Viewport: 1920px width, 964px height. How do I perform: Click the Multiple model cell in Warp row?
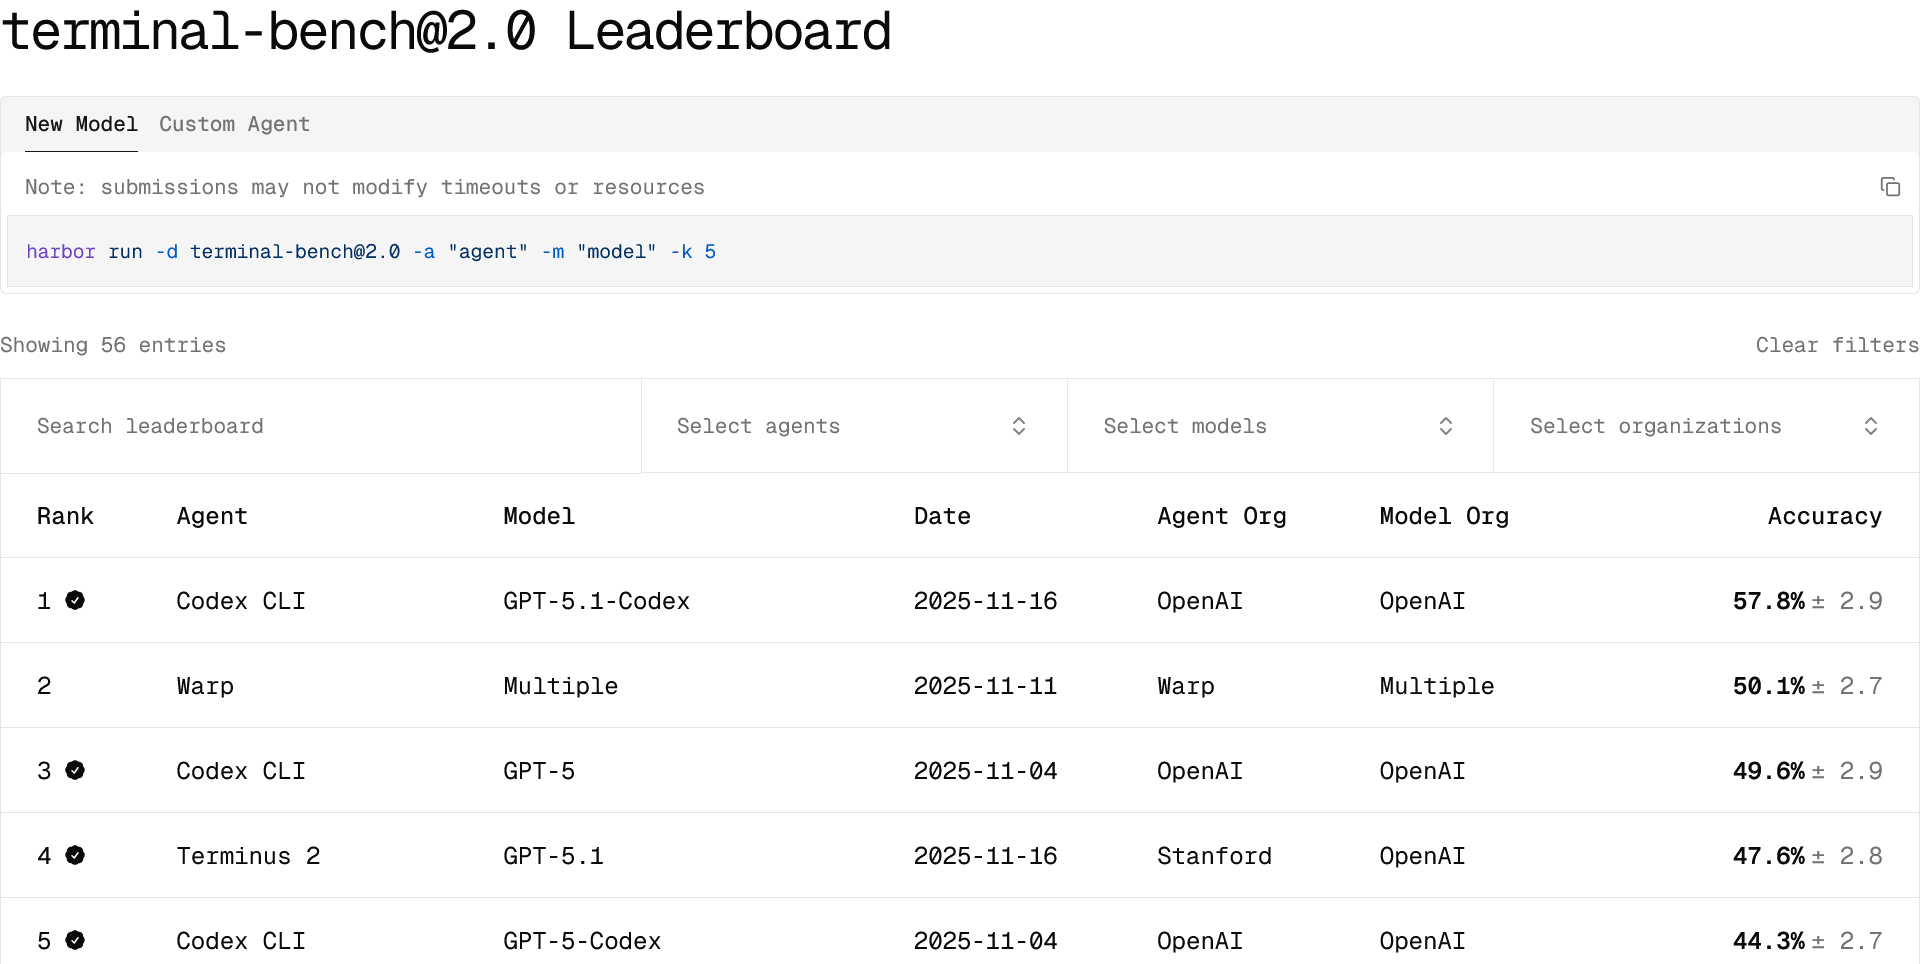click(x=561, y=686)
